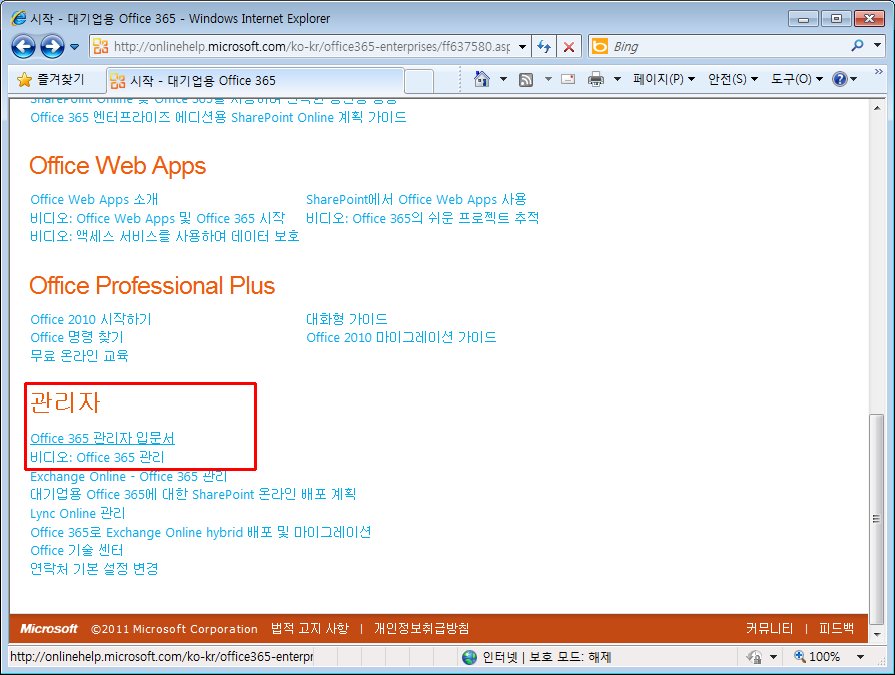Open the 법적 고지 사항 footer link

click(310, 629)
